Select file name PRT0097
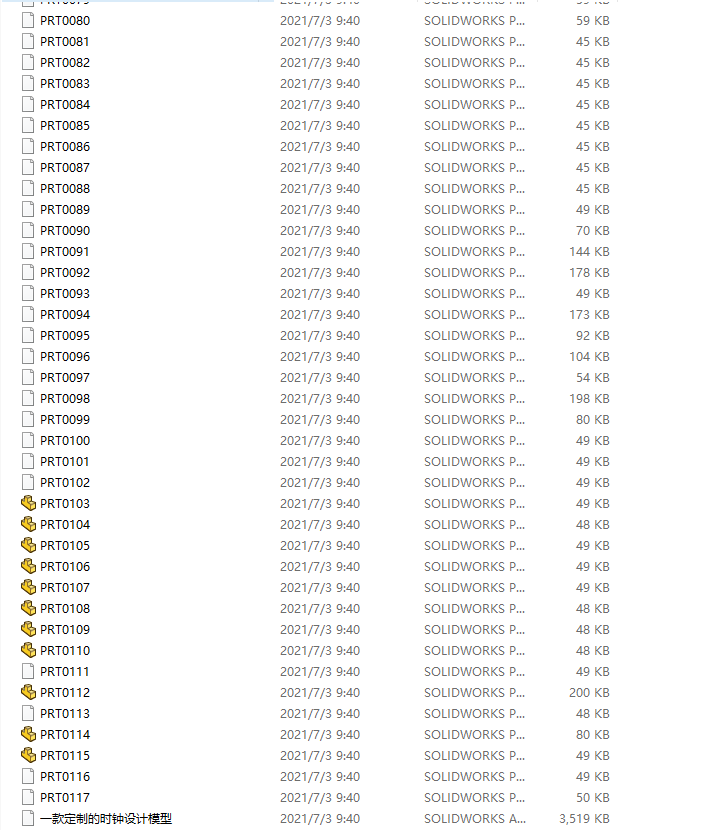The width and height of the screenshot is (722, 836). (x=65, y=377)
